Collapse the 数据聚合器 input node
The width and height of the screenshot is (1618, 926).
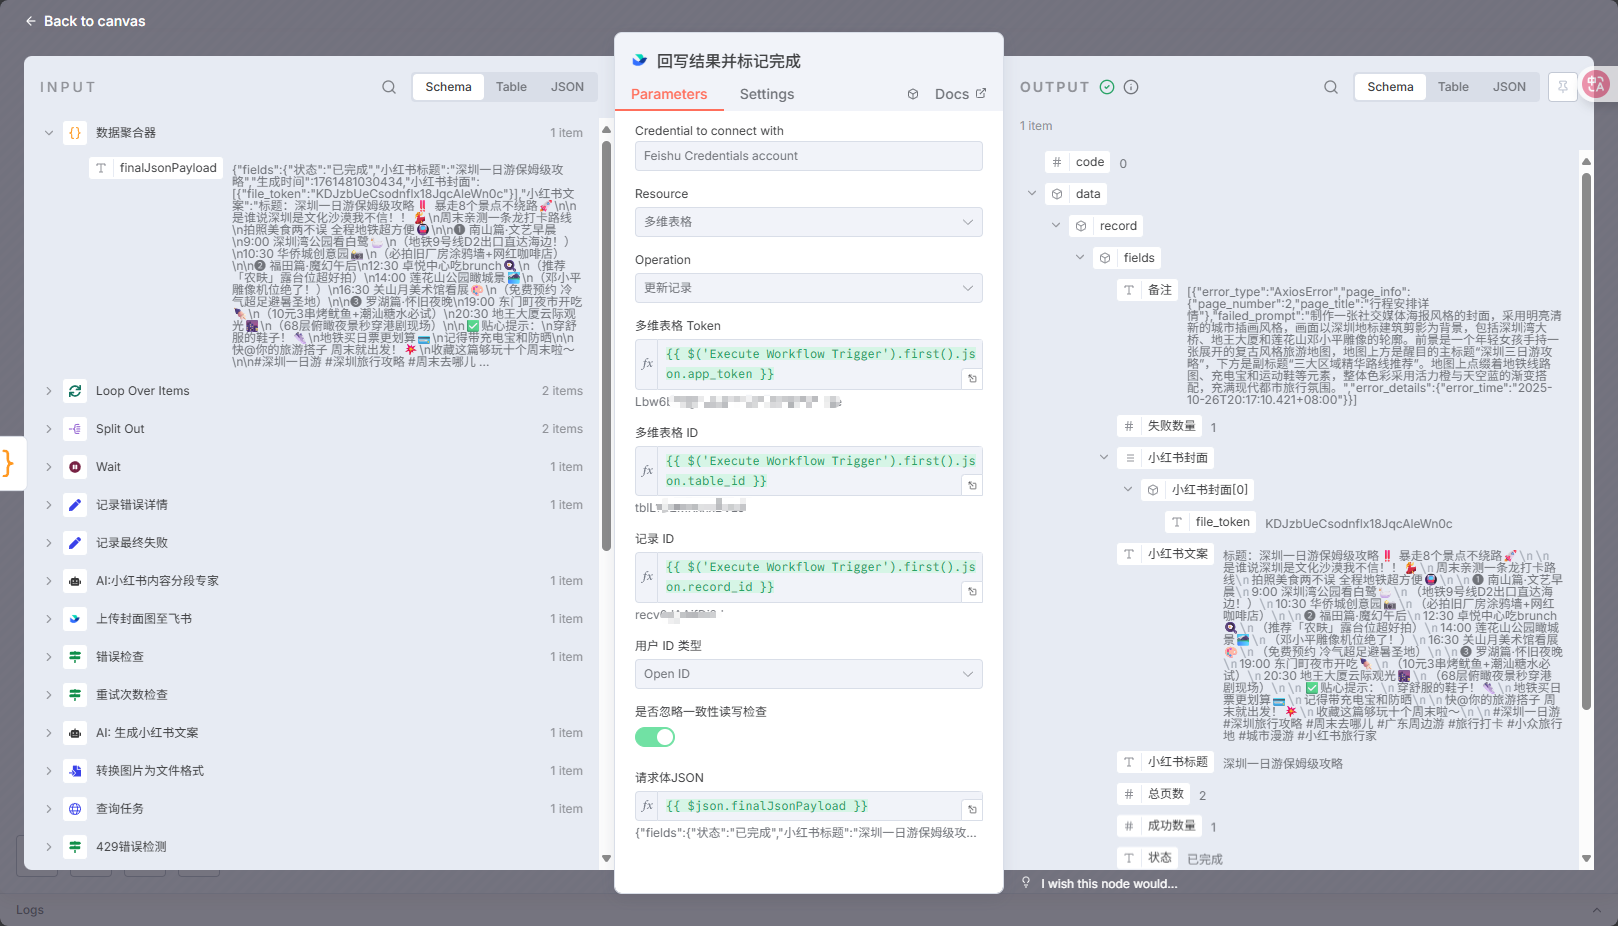48,133
